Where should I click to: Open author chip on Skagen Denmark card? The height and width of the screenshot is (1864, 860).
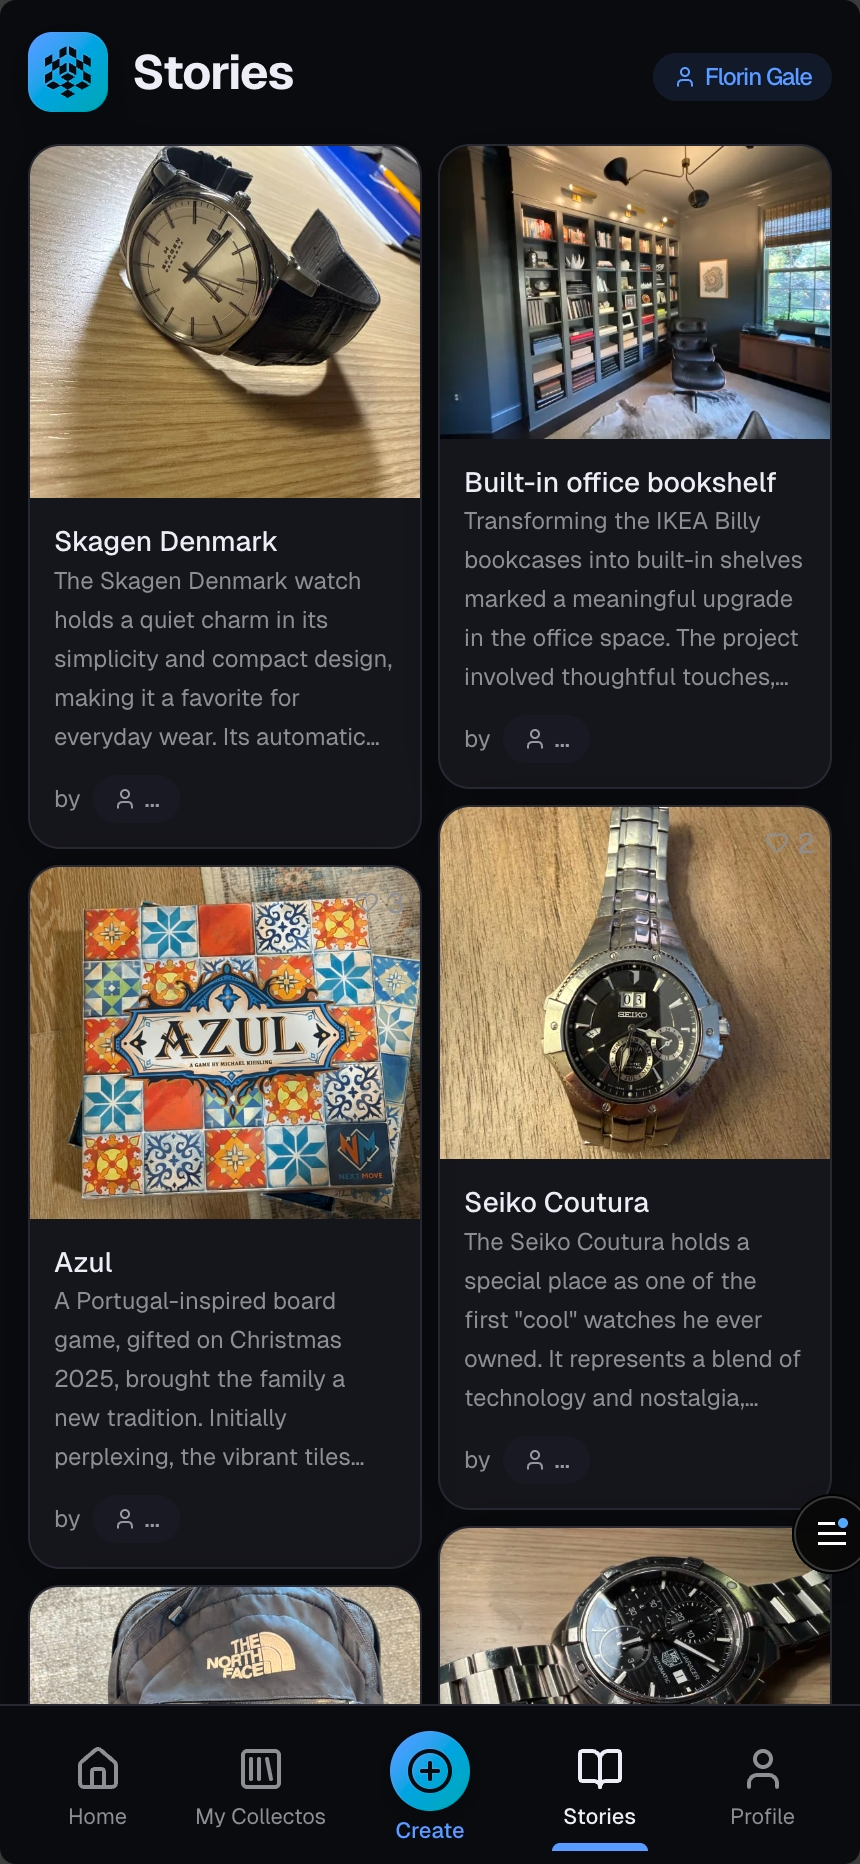[x=137, y=800]
